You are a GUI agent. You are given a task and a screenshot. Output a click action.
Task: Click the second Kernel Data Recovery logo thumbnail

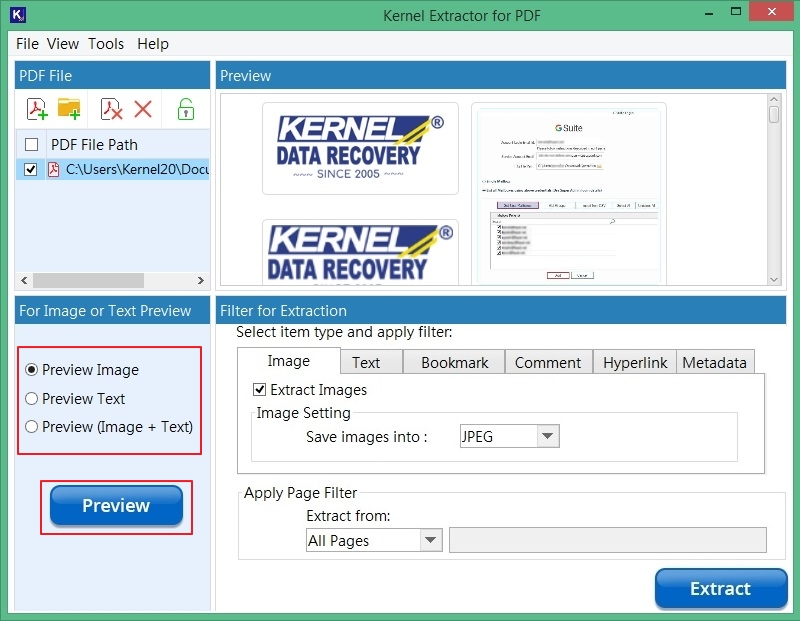(360, 253)
